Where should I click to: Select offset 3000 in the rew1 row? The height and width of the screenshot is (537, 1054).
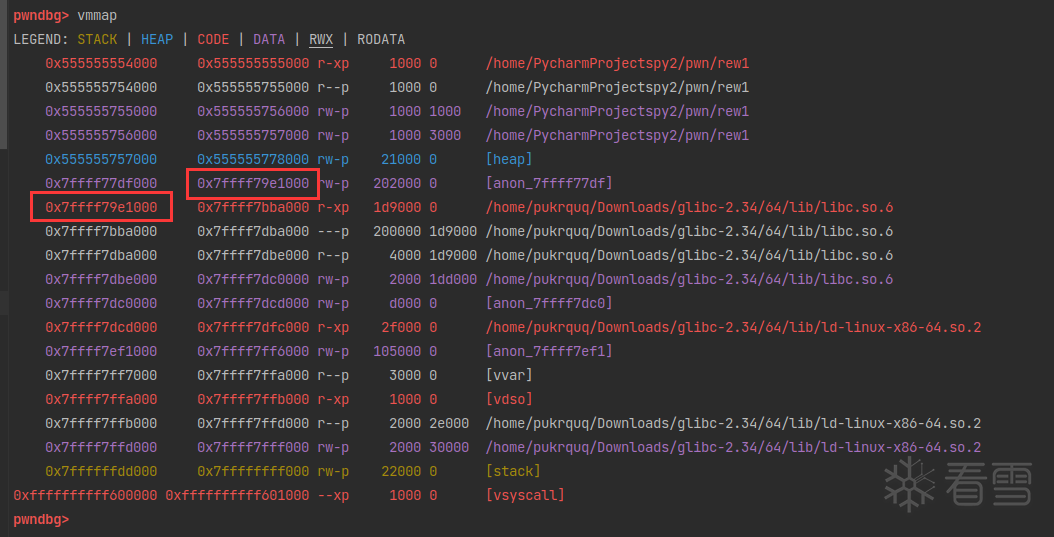point(445,135)
